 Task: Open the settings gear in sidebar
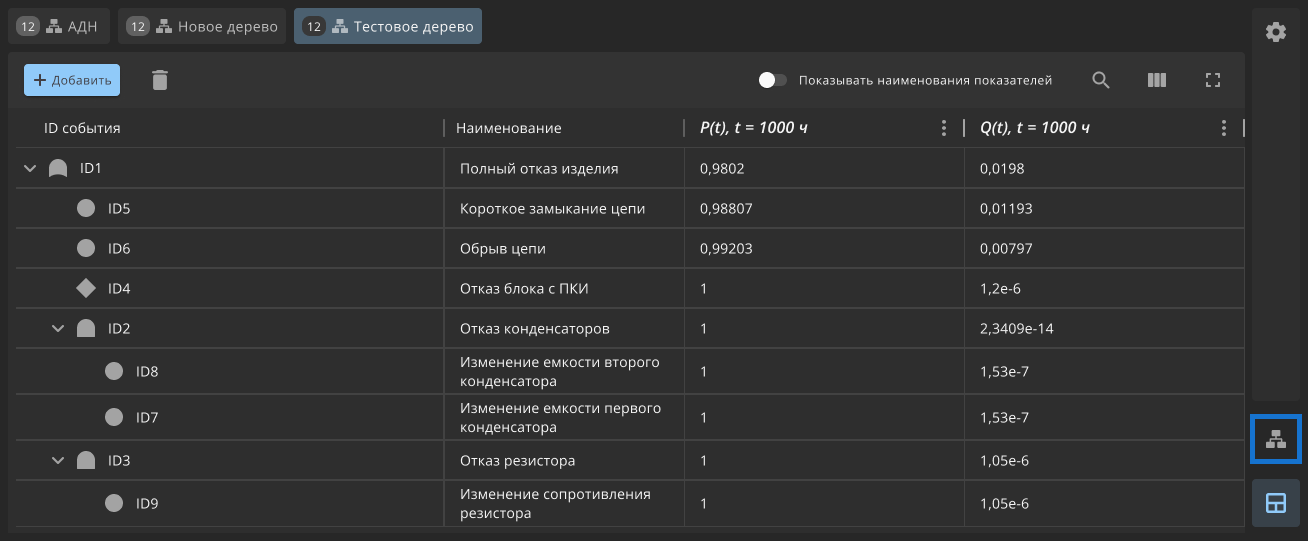(1276, 32)
